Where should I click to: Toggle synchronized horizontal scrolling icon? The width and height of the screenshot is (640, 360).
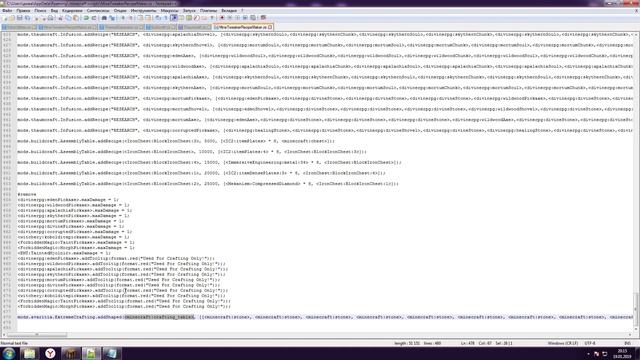coord(148,18)
